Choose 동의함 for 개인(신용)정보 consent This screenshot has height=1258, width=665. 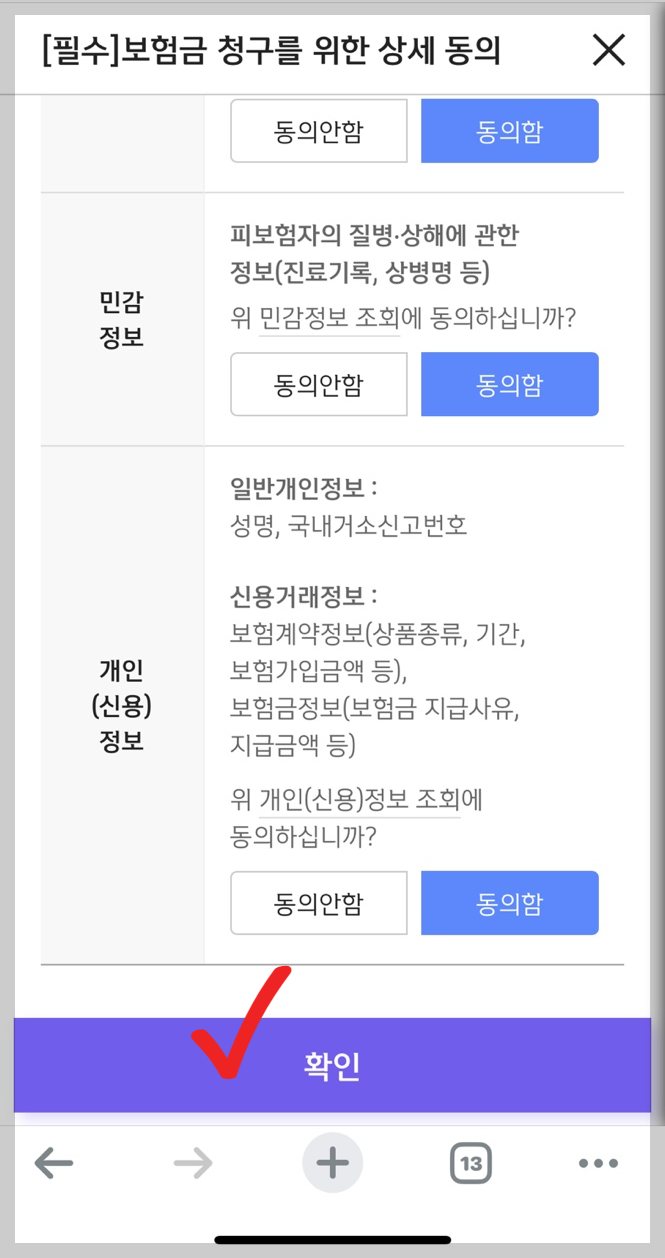[509, 903]
